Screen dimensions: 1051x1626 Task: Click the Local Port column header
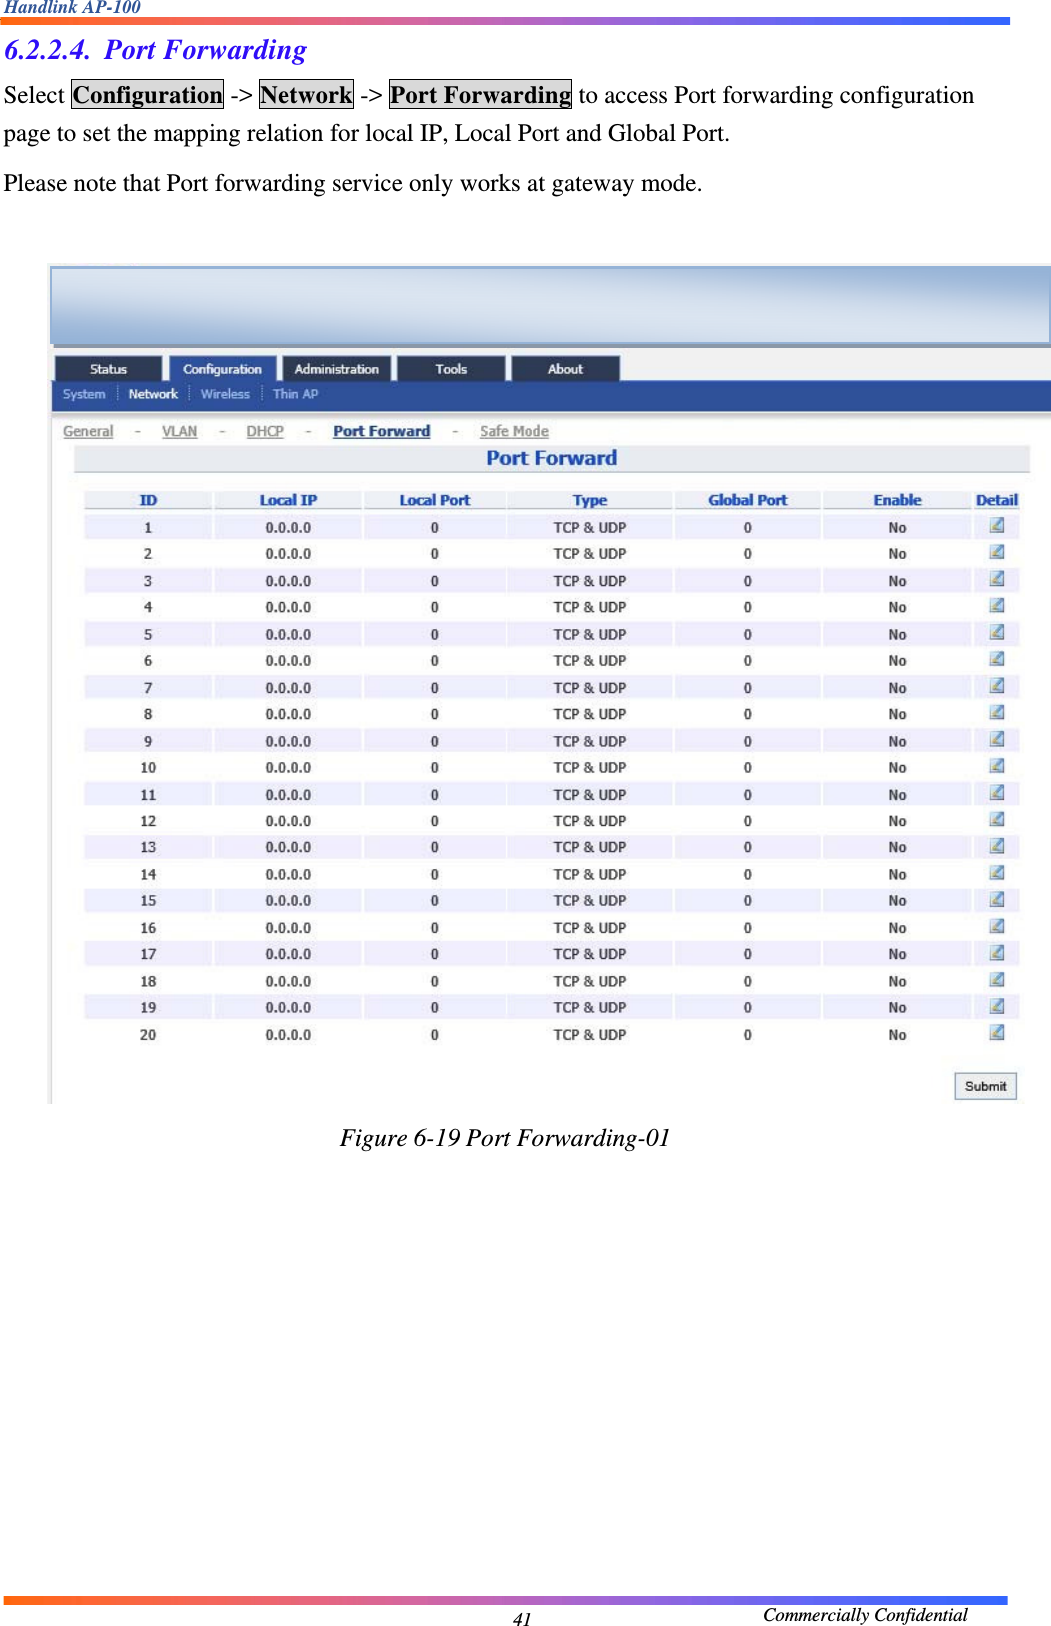point(434,500)
